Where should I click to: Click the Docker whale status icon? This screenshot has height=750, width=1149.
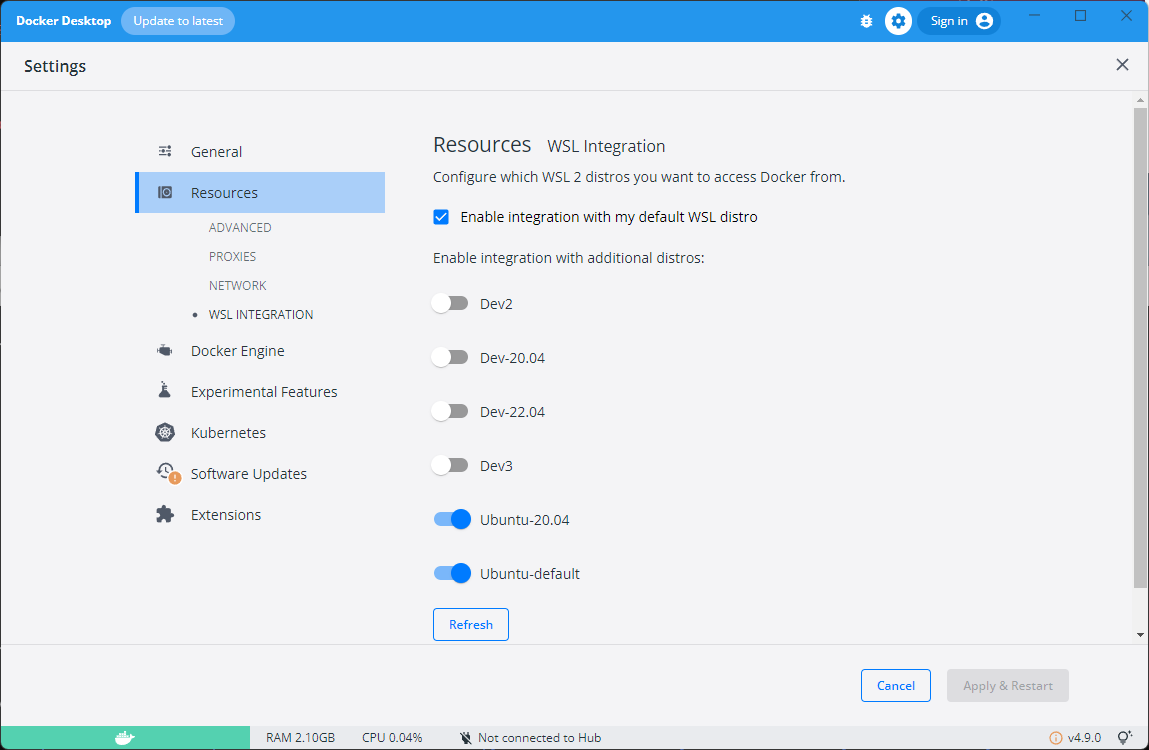[x=125, y=738]
